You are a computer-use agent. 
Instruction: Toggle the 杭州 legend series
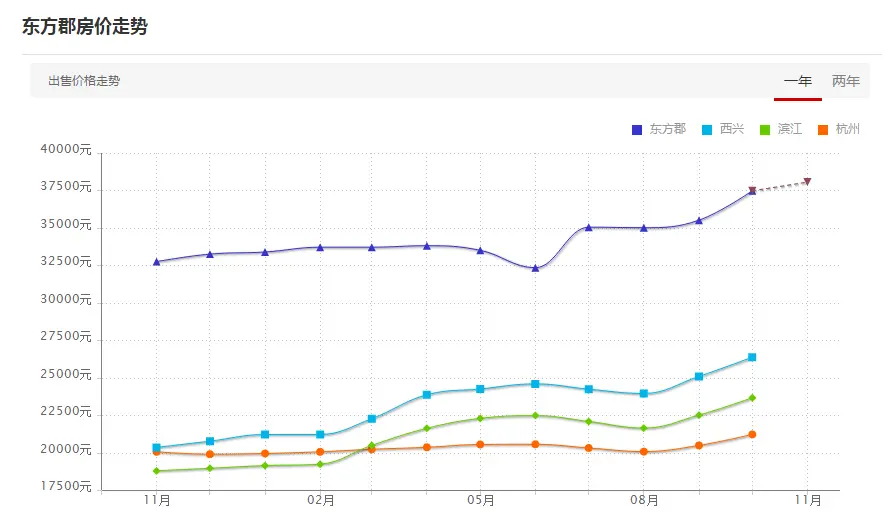coord(839,129)
